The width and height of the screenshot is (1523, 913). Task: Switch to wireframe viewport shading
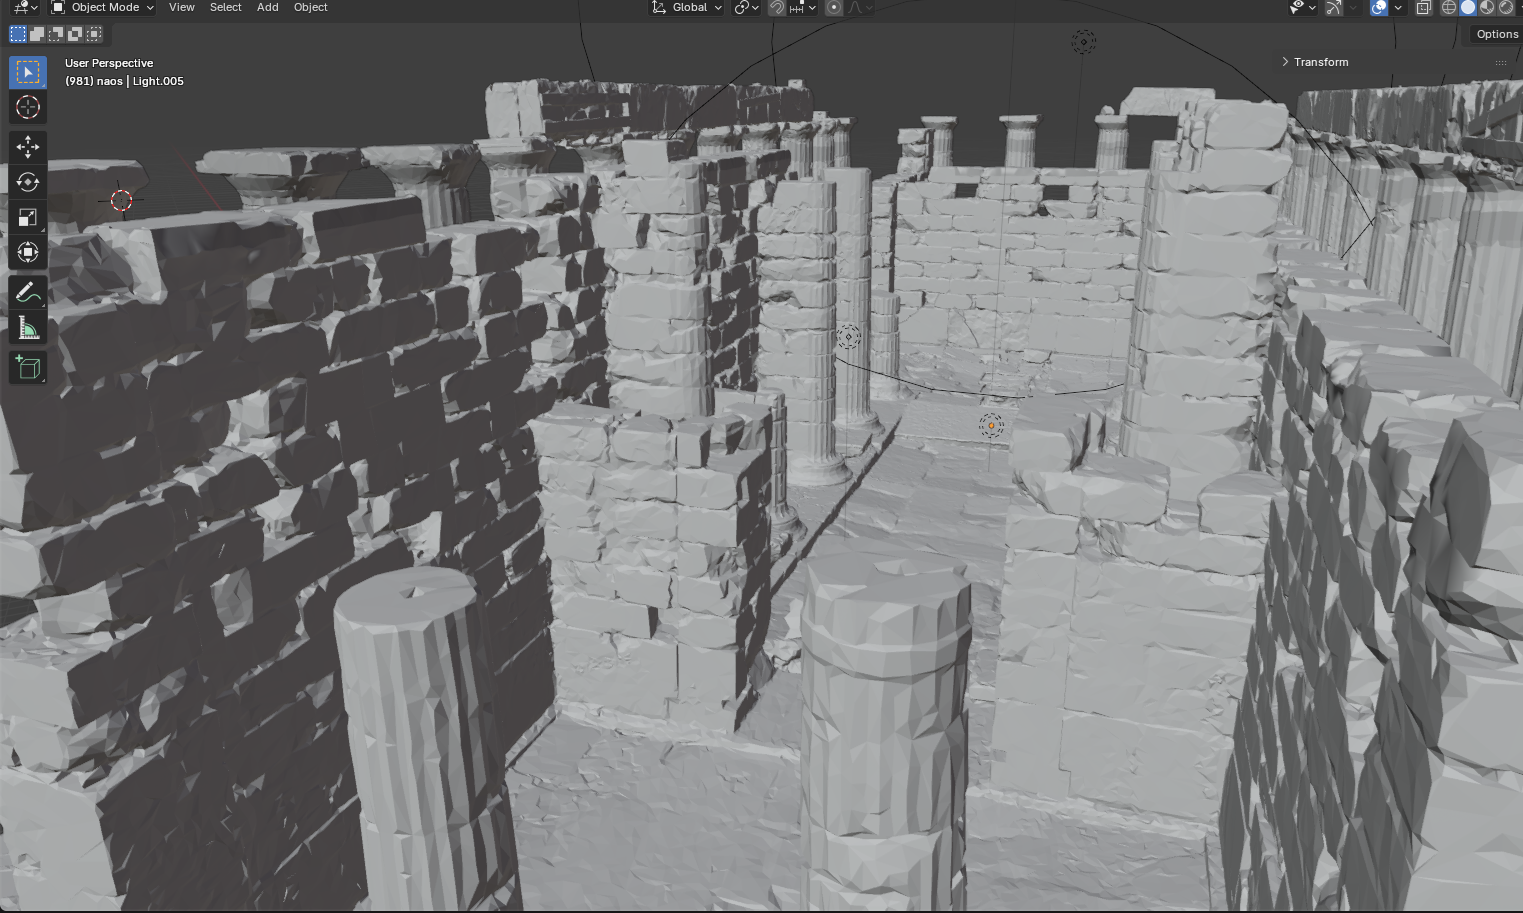pyautogui.click(x=1449, y=8)
